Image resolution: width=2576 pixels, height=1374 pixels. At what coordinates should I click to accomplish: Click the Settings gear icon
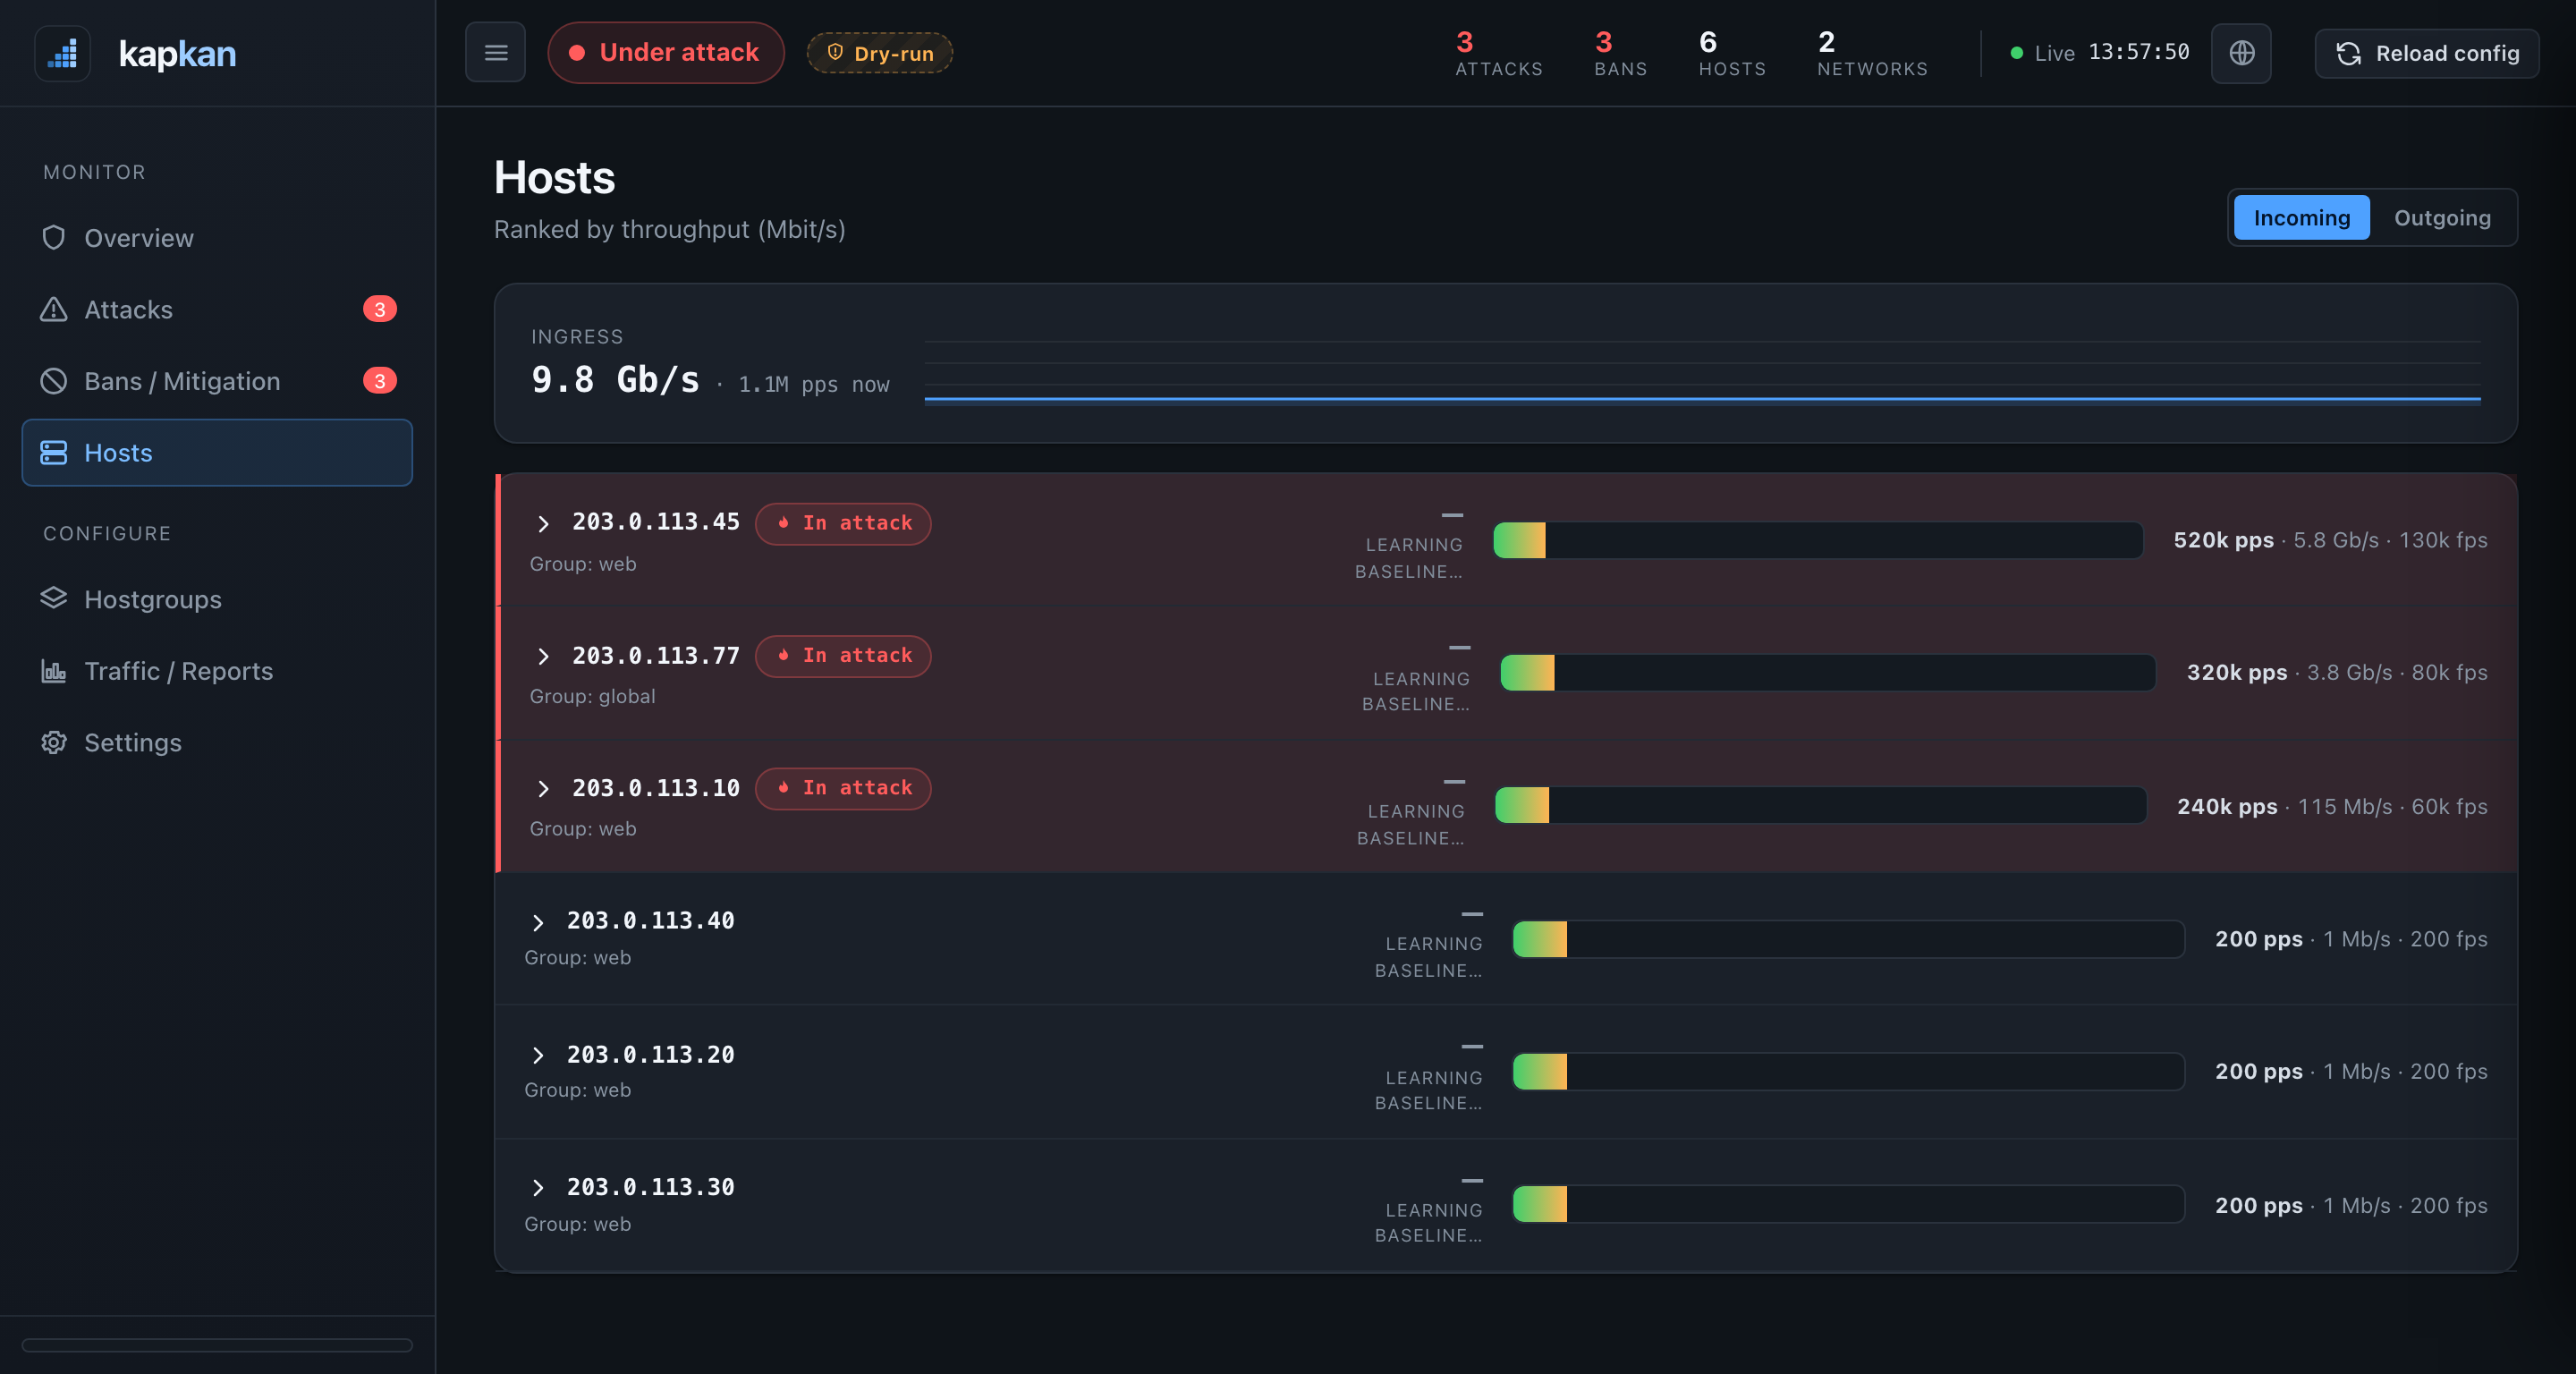pyautogui.click(x=54, y=742)
